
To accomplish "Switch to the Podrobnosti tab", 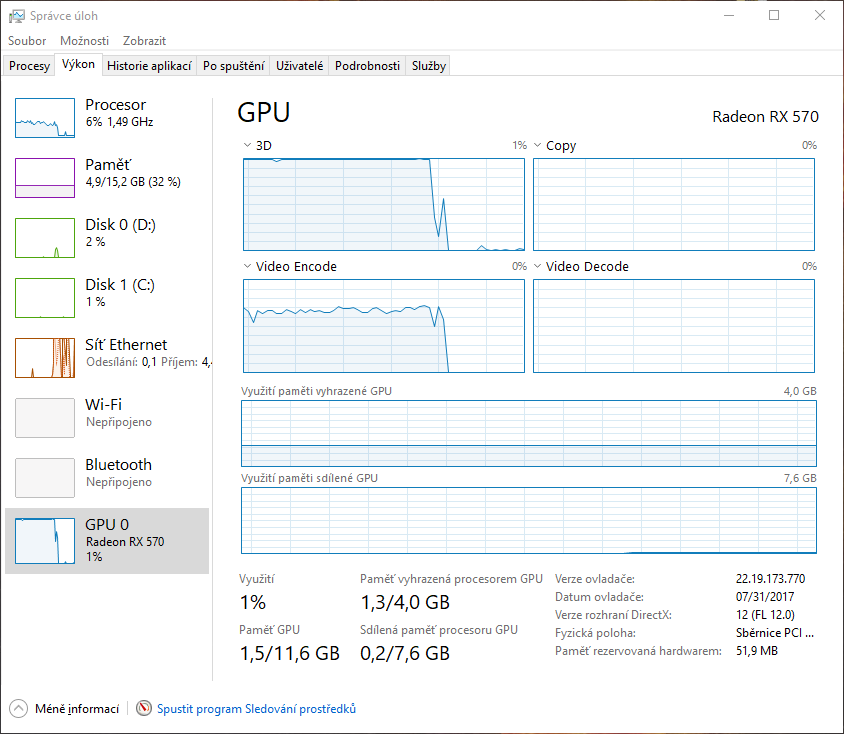I will click(x=367, y=66).
